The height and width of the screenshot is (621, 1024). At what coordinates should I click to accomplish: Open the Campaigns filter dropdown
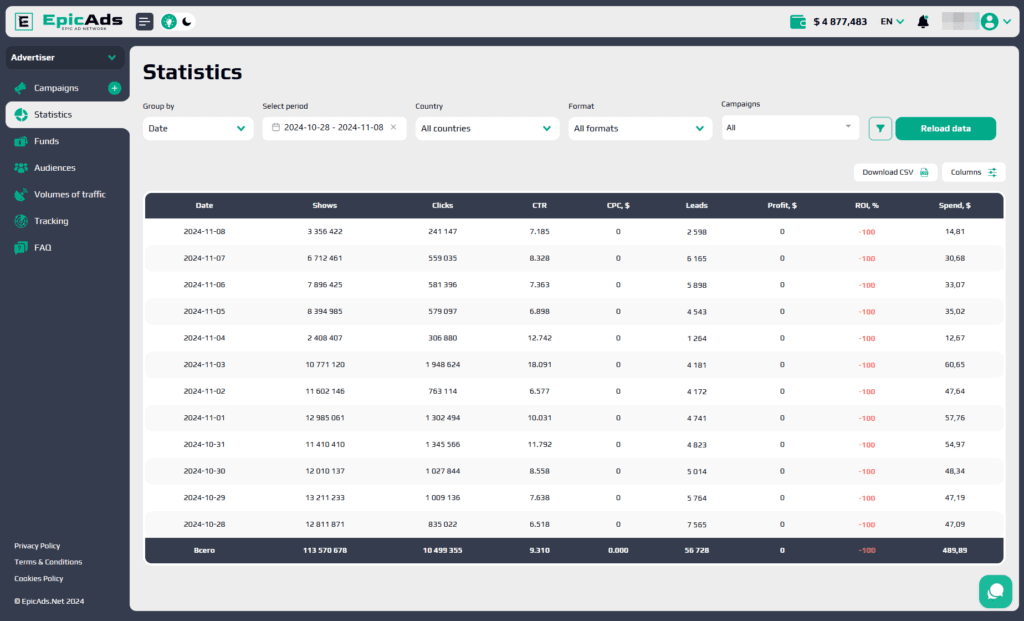(790, 127)
